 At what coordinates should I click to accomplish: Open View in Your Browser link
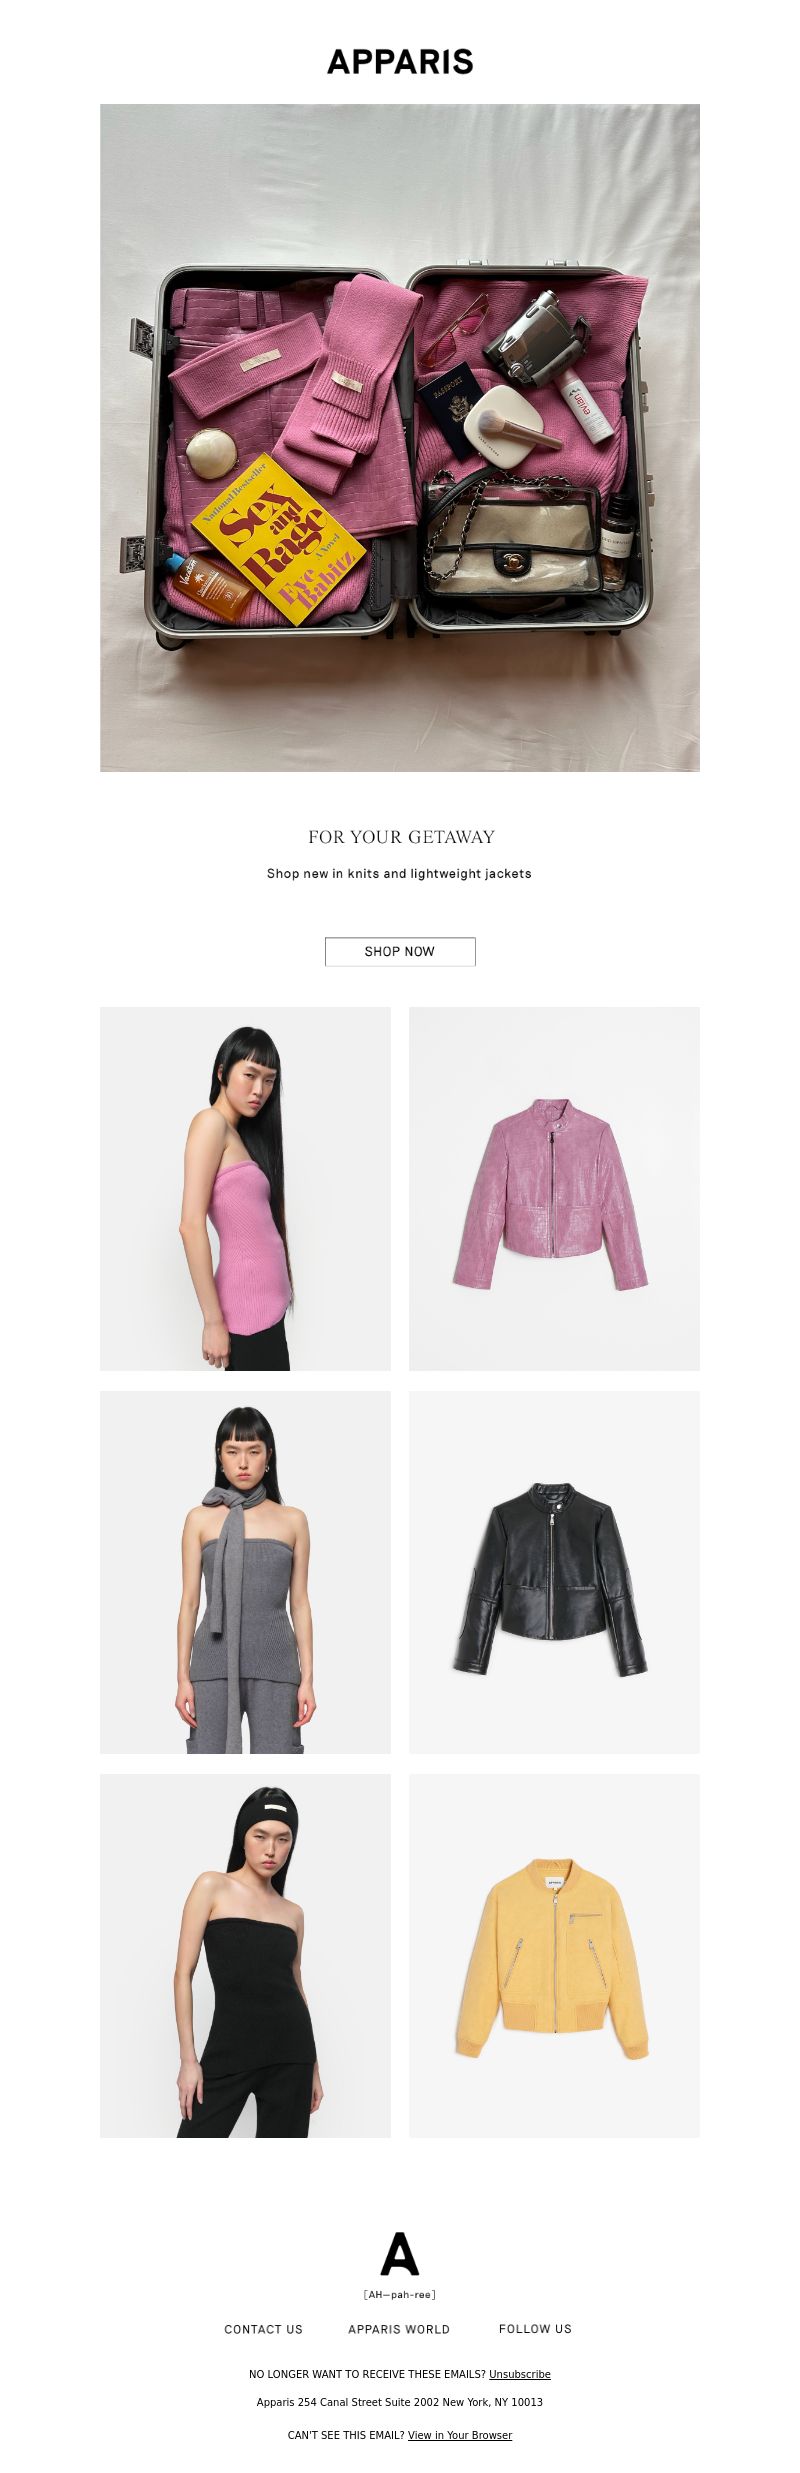click(x=460, y=2435)
